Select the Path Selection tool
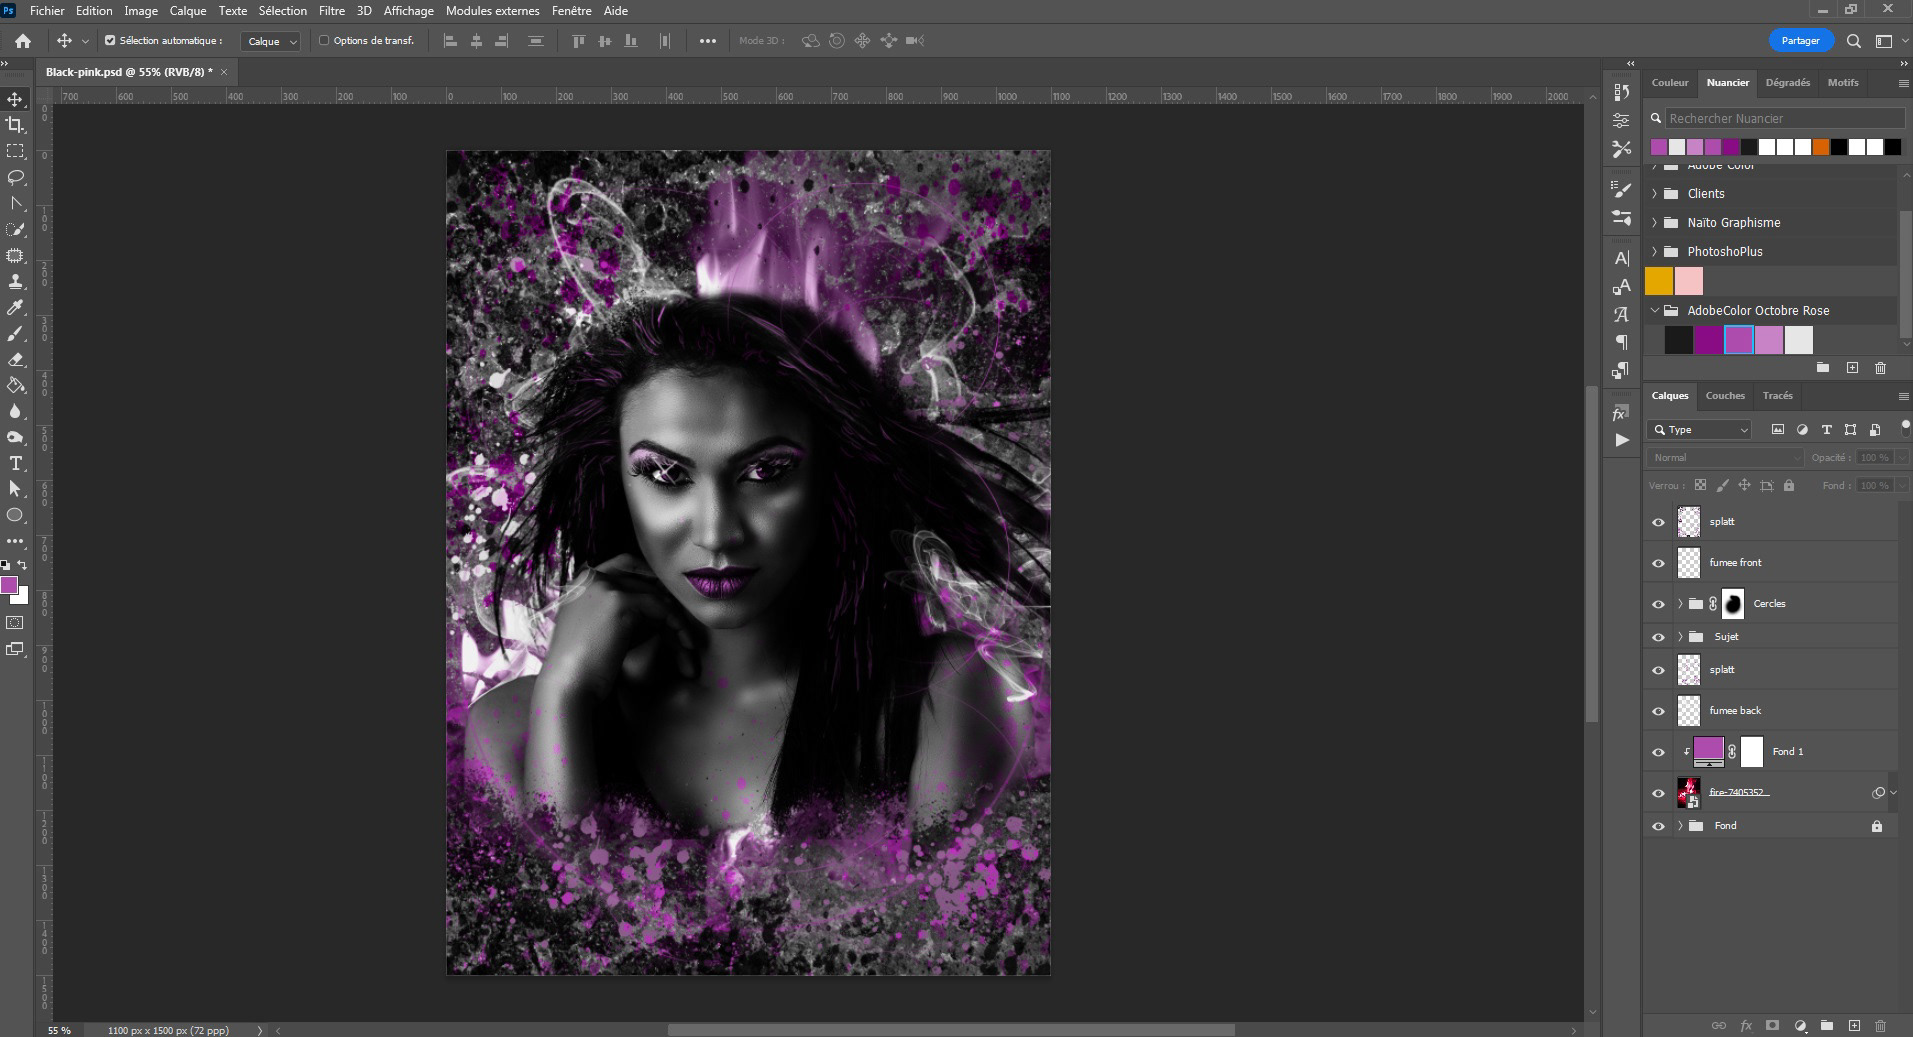1913x1037 pixels. tap(15, 489)
